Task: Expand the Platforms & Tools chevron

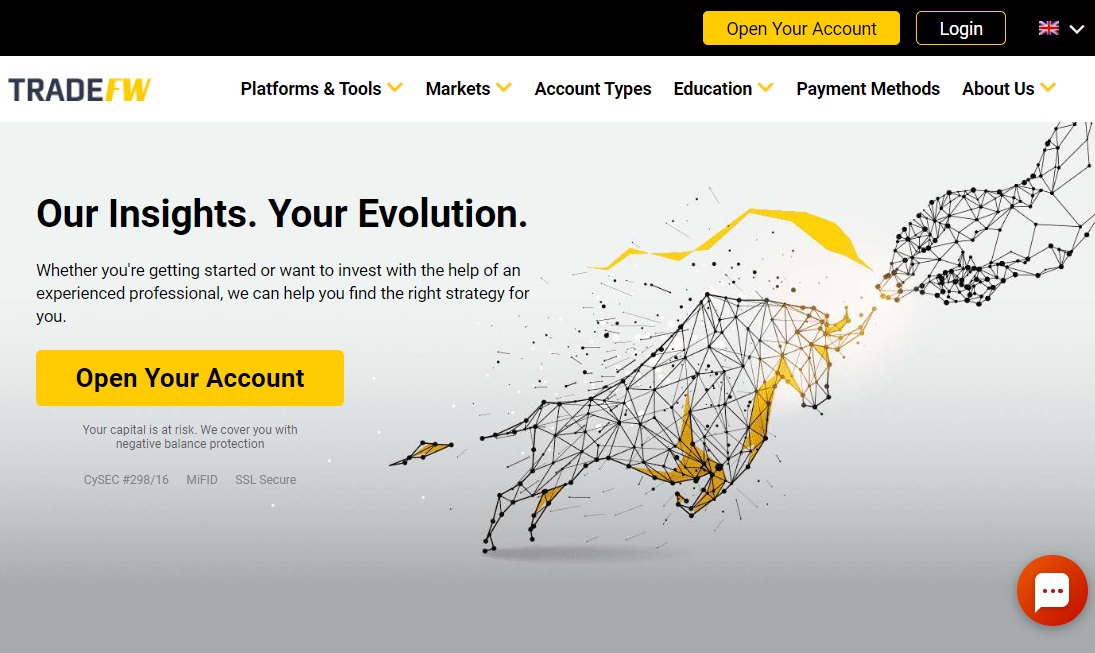Action: tap(395, 88)
